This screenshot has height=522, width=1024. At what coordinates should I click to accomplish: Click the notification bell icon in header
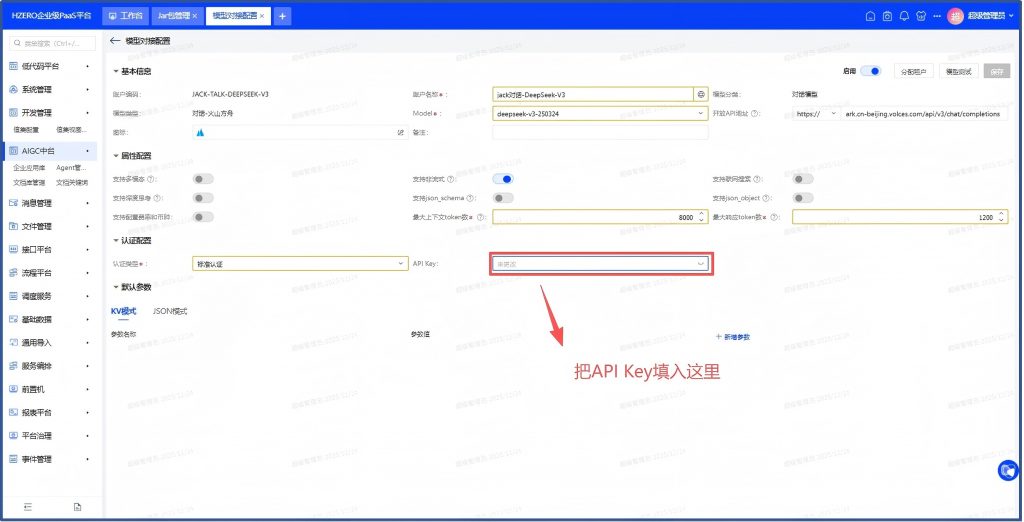coord(904,16)
